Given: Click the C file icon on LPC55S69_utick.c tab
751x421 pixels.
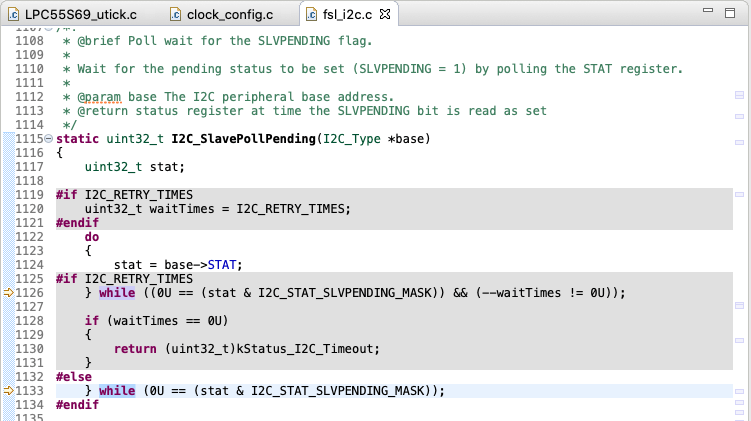Looking at the screenshot, I should 10,14.
